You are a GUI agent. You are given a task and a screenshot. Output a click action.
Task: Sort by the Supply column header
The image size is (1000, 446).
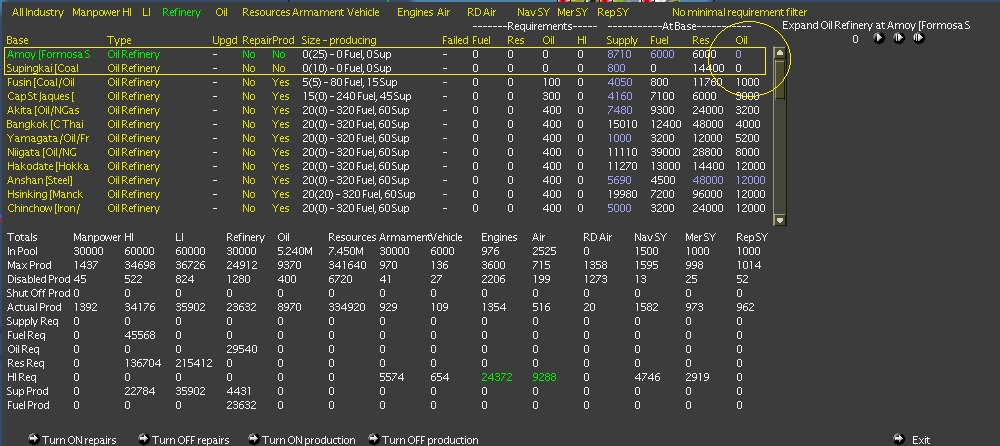click(622, 40)
